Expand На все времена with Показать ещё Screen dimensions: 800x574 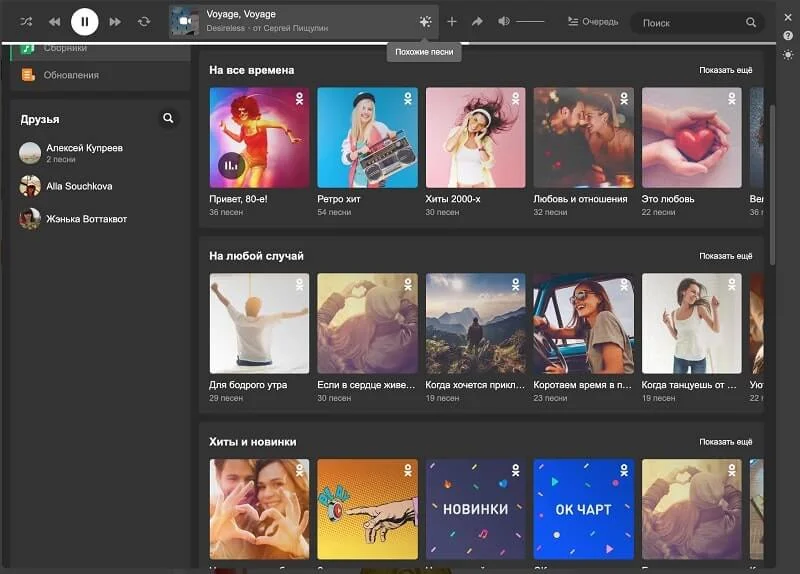tap(725, 71)
